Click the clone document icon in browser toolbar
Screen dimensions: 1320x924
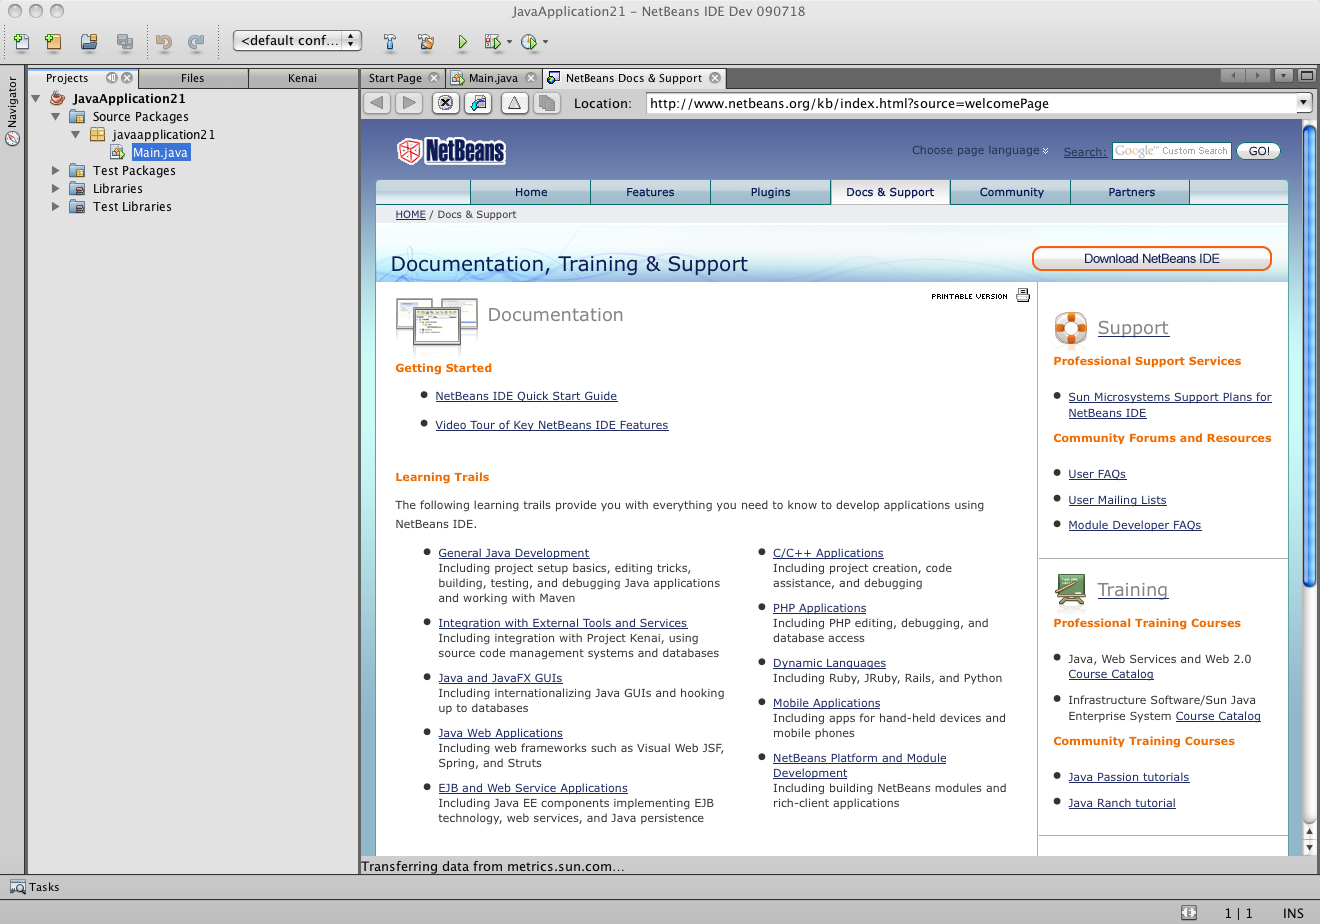point(546,103)
